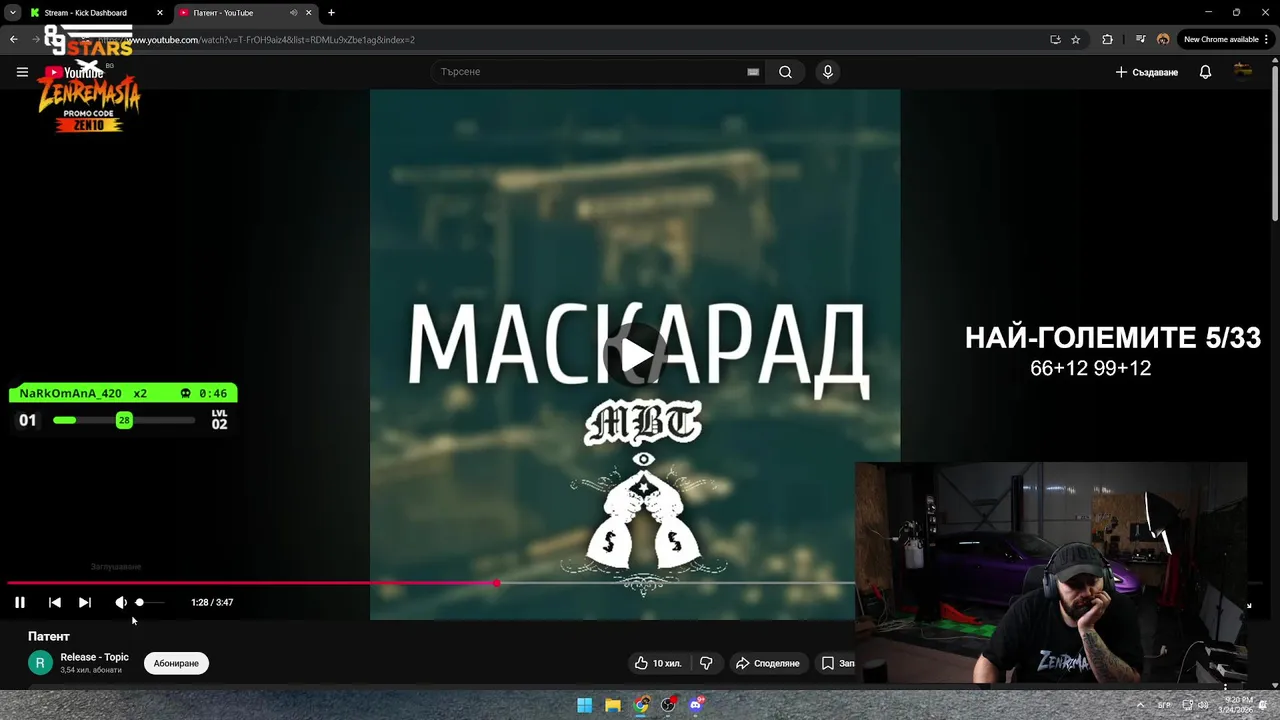1280x720 pixels.
Task: Adjust the volume slider knob
Action: (140, 602)
